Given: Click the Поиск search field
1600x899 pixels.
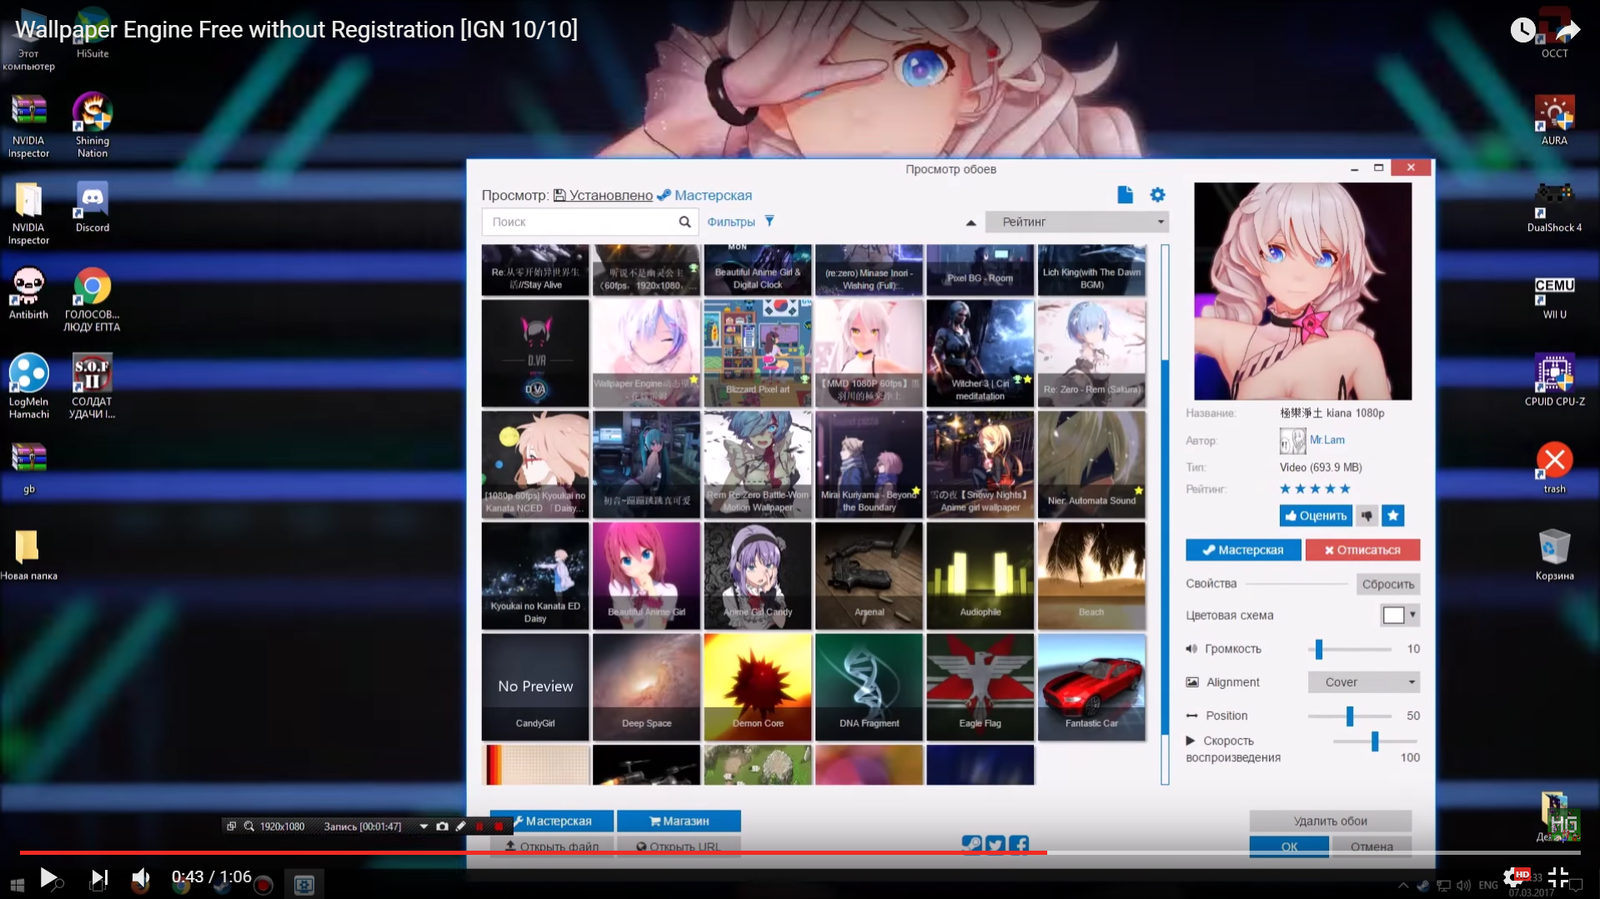Looking at the screenshot, I should pos(588,222).
